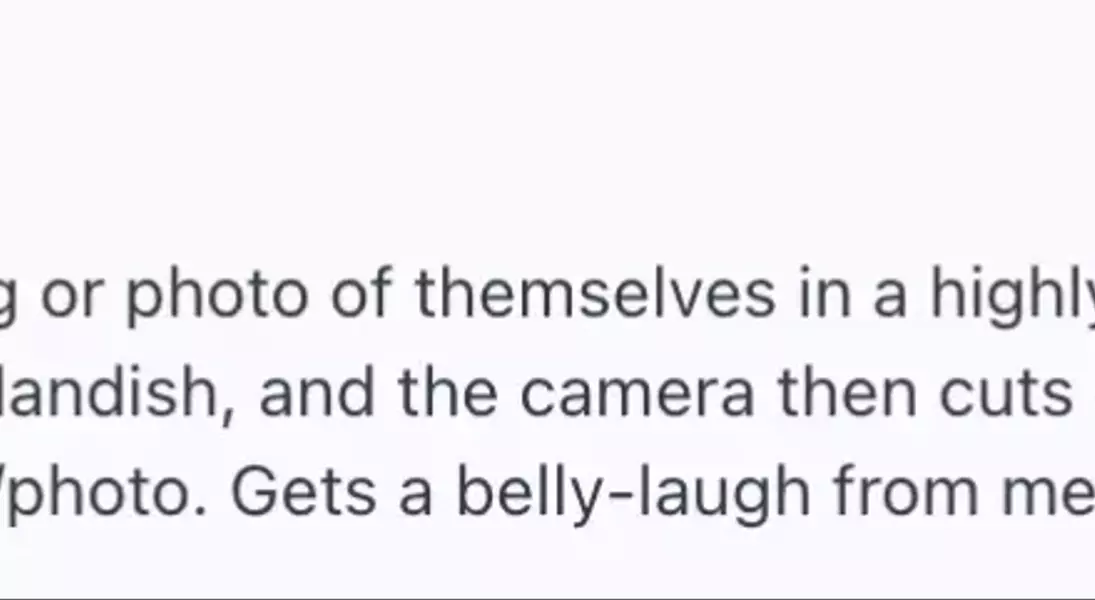
Task: Click the word "and" after "landish,"
Action: click(x=317, y=391)
